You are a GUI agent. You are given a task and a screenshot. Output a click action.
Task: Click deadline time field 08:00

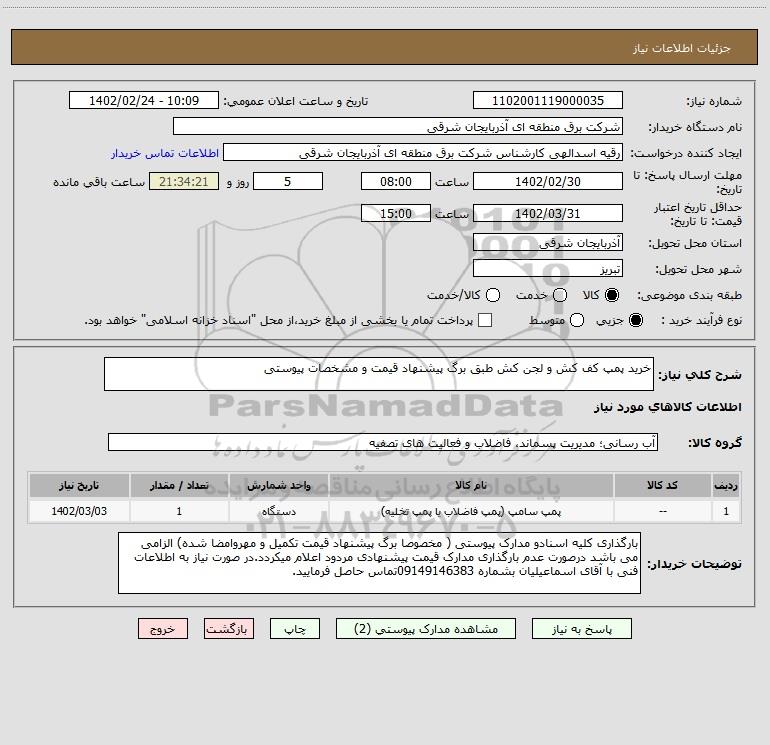(396, 181)
